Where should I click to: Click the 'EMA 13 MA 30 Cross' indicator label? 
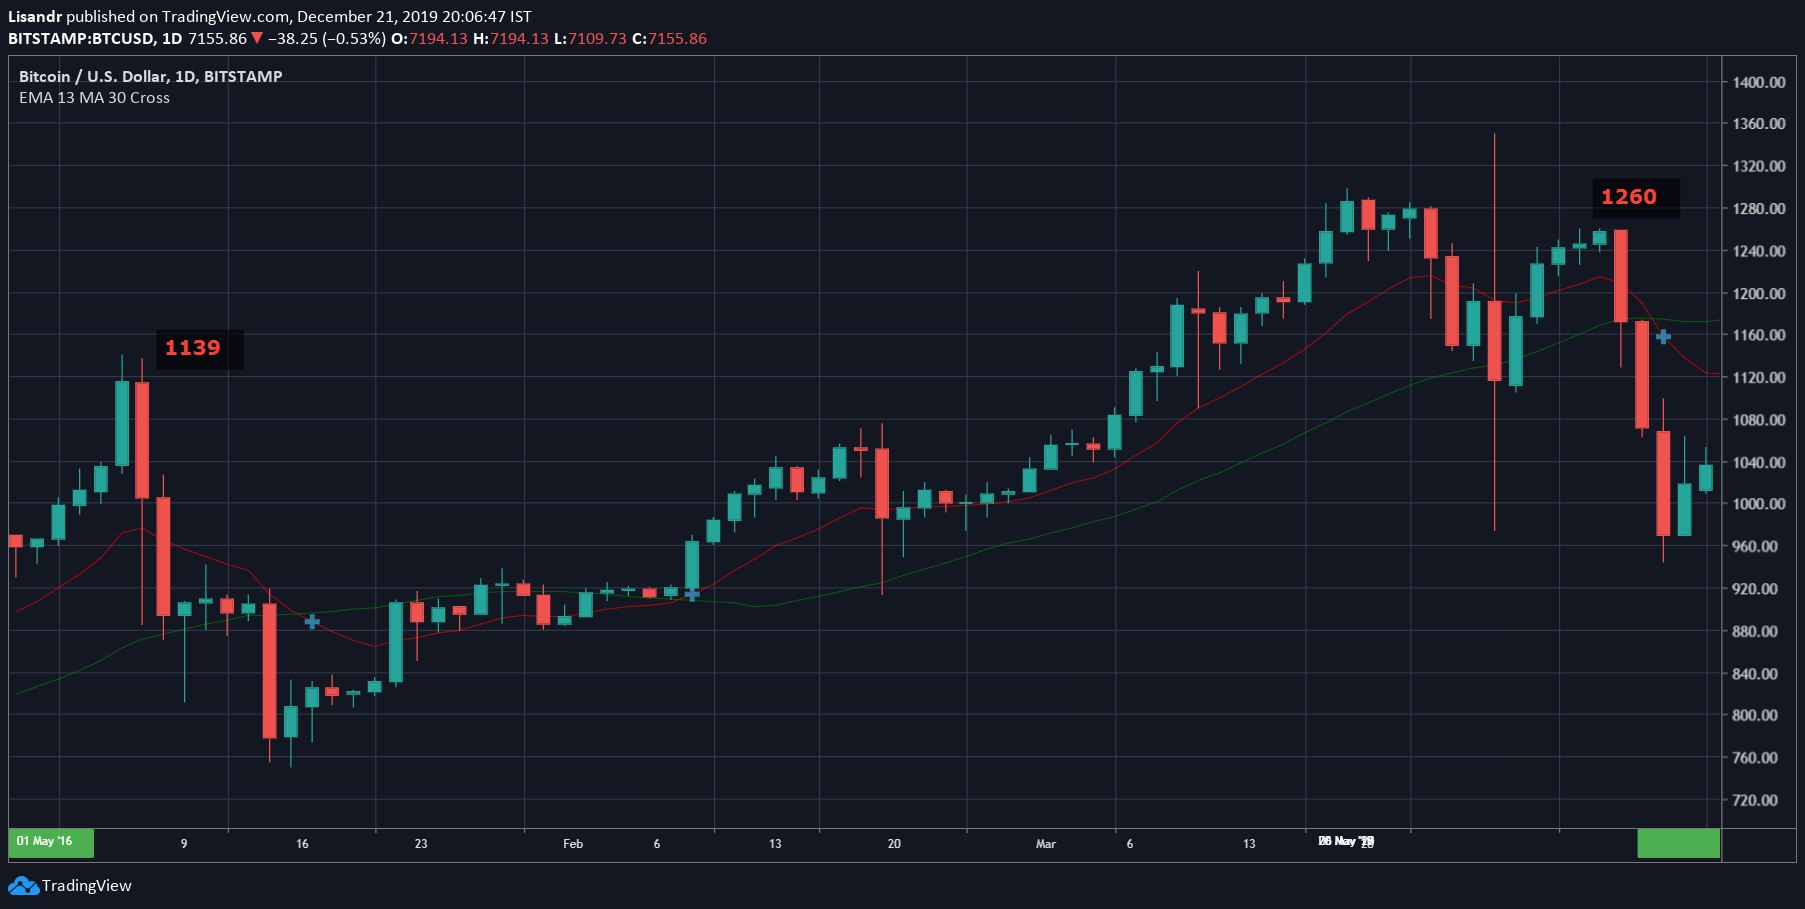[94, 98]
